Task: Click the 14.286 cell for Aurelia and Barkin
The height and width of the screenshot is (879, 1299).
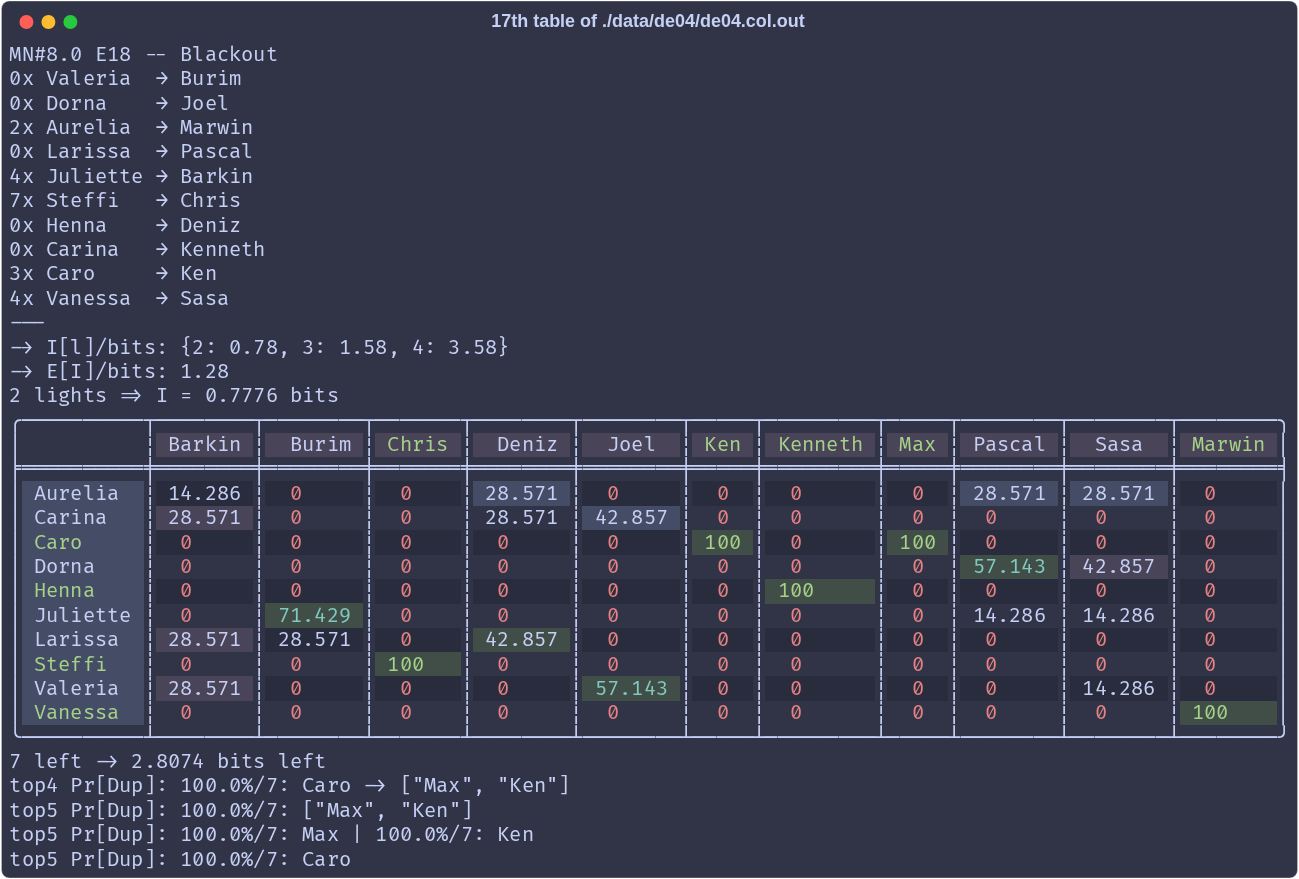Action: [205, 493]
